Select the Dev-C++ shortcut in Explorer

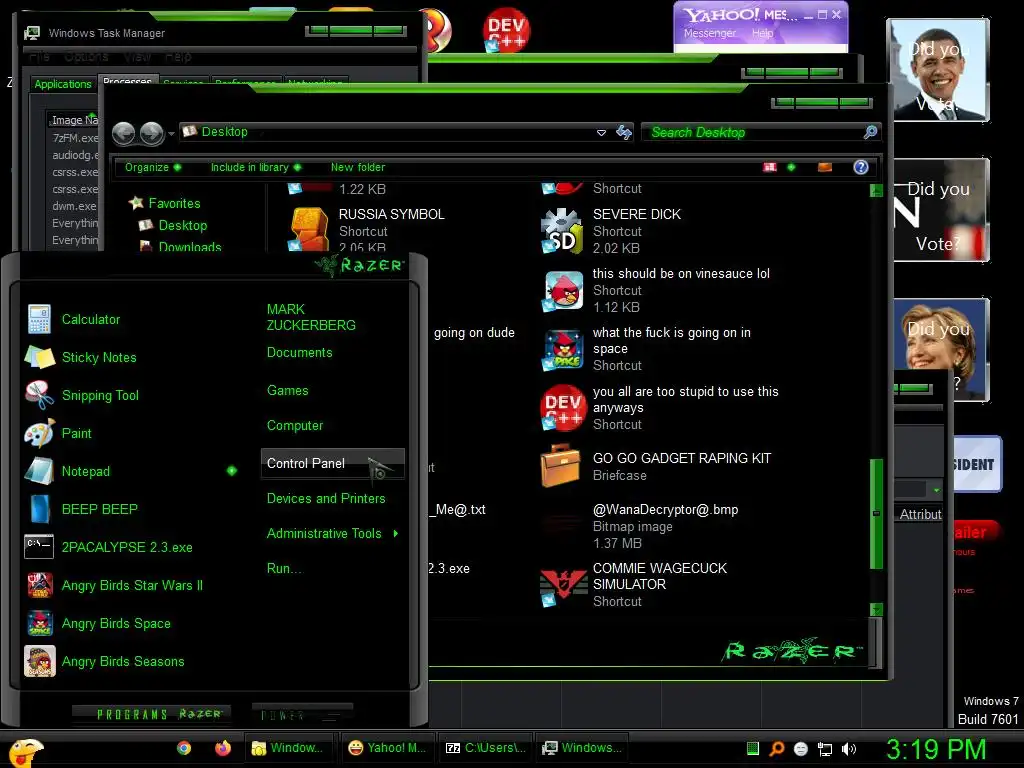click(562, 408)
